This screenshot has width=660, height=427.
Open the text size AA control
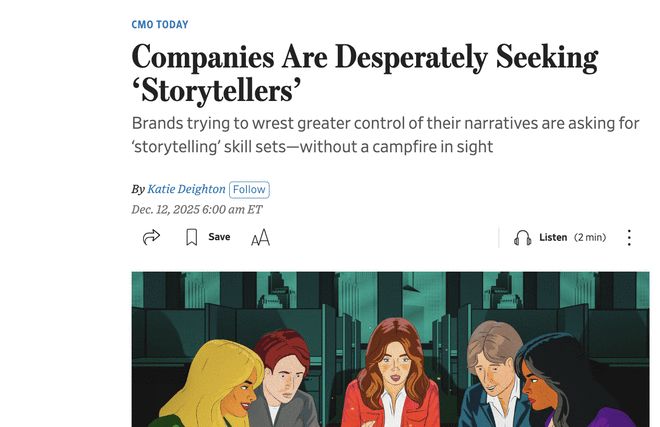(260, 238)
